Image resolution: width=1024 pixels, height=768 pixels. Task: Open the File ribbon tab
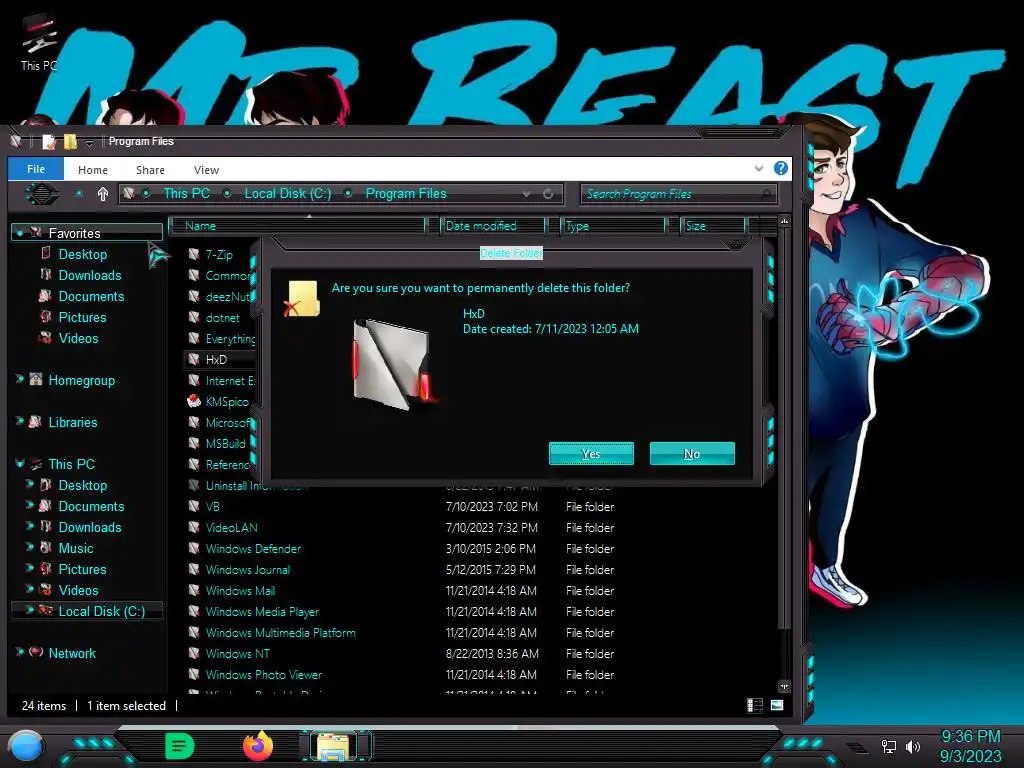pyautogui.click(x=36, y=169)
